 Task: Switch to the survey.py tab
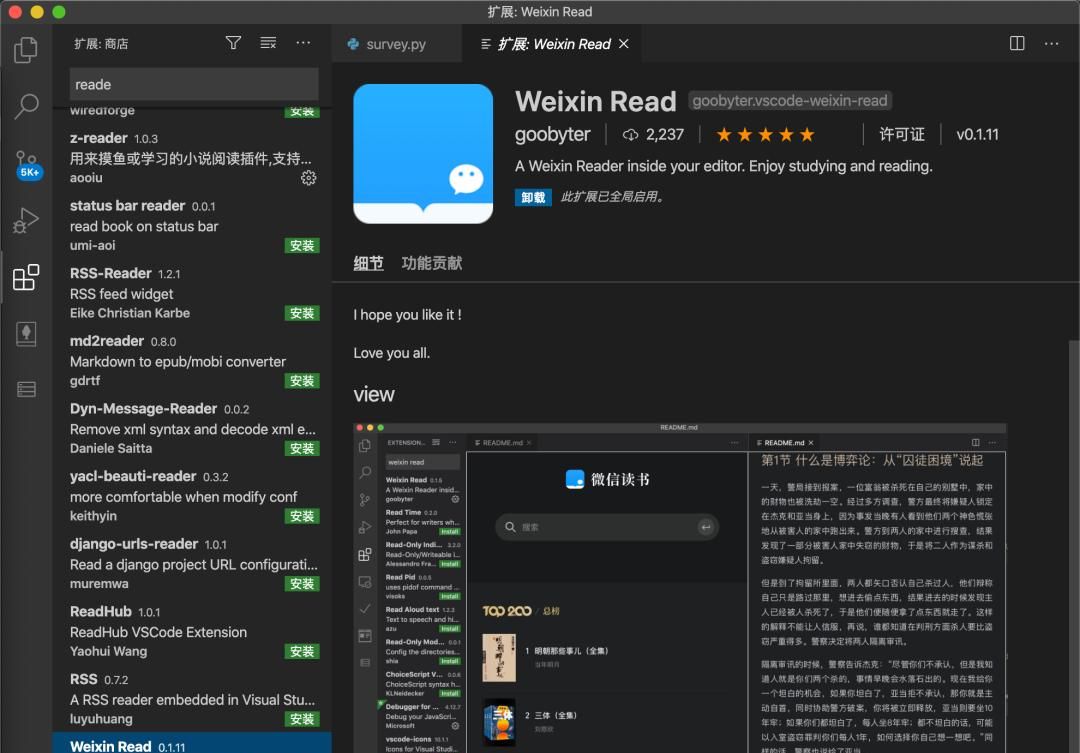[x=396, y=43]
